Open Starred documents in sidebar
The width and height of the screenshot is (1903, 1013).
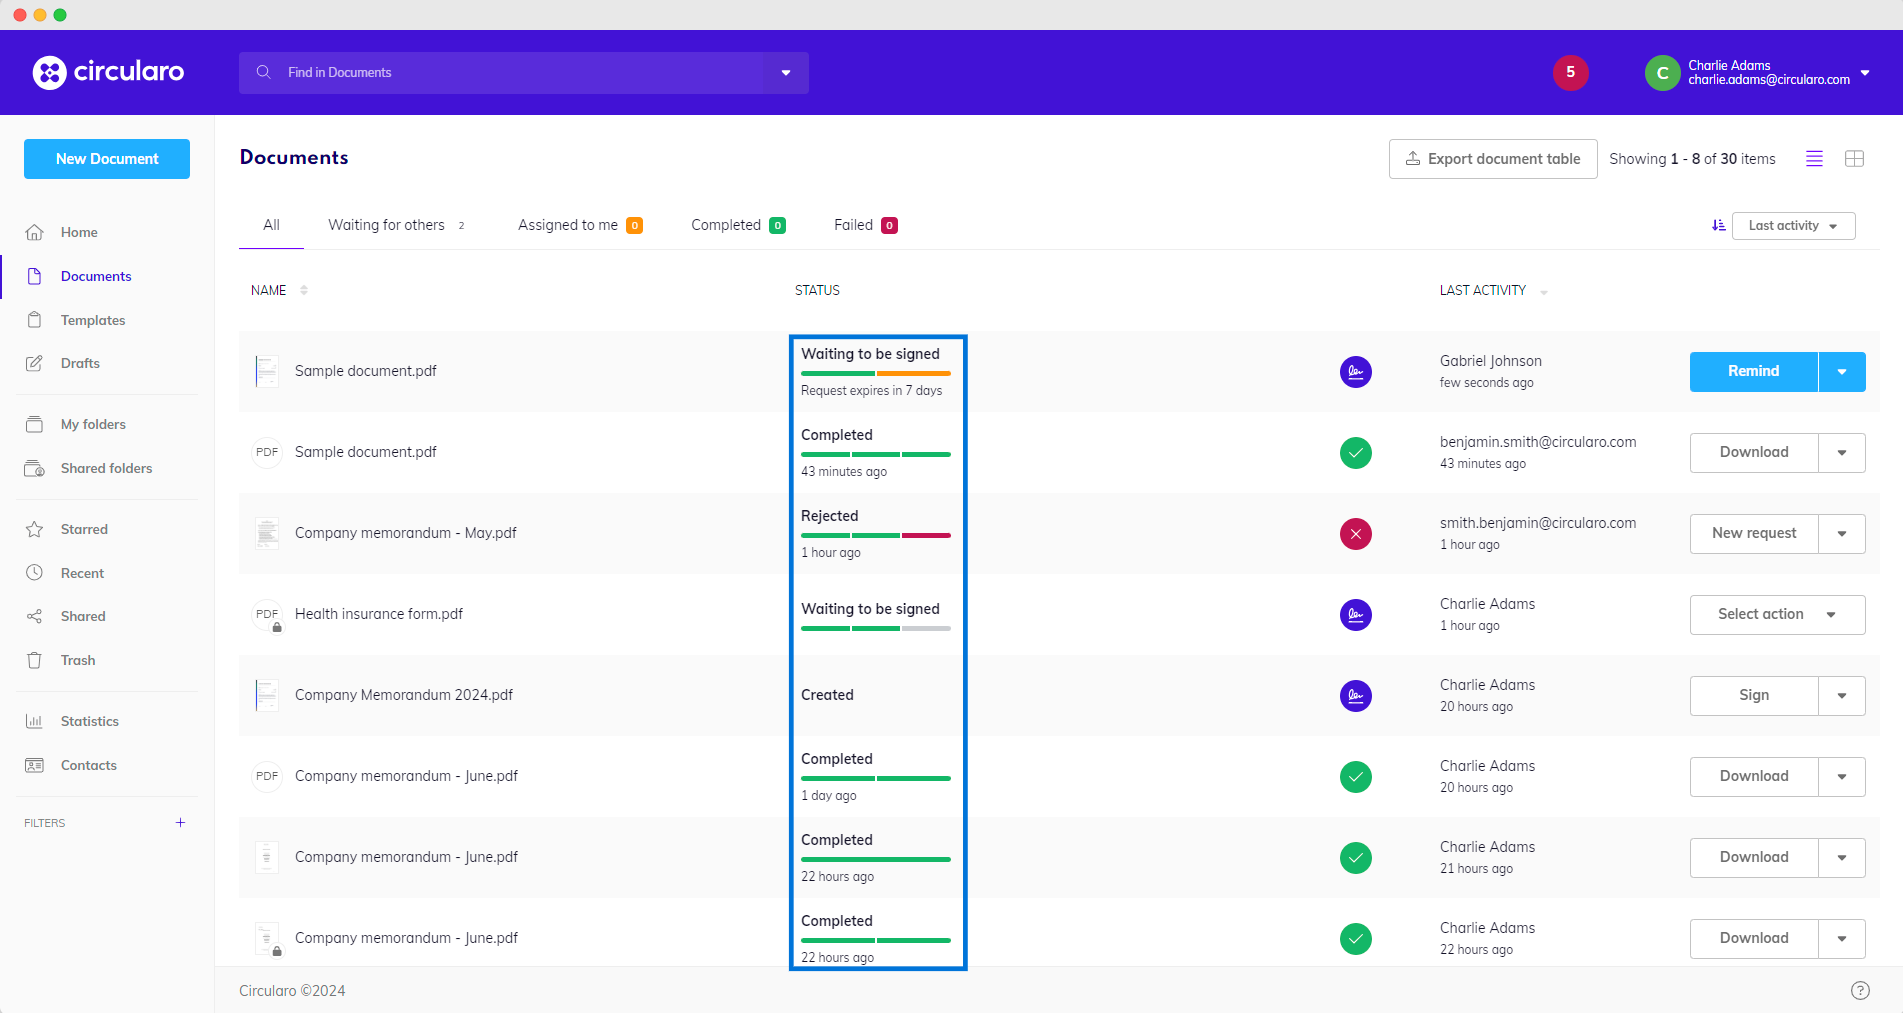(84, 529)
